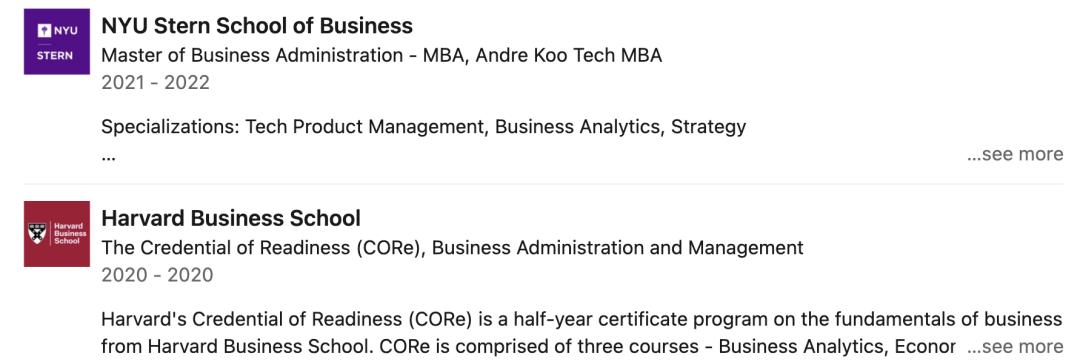The image size is (1080, 362).
Task: Click the NYU Stern purple logo
Action: [x=56, y=41]
